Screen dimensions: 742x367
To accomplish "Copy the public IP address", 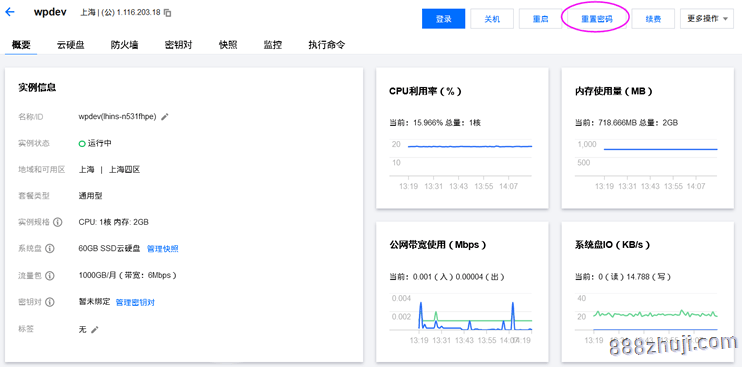I will pos(168,13).
